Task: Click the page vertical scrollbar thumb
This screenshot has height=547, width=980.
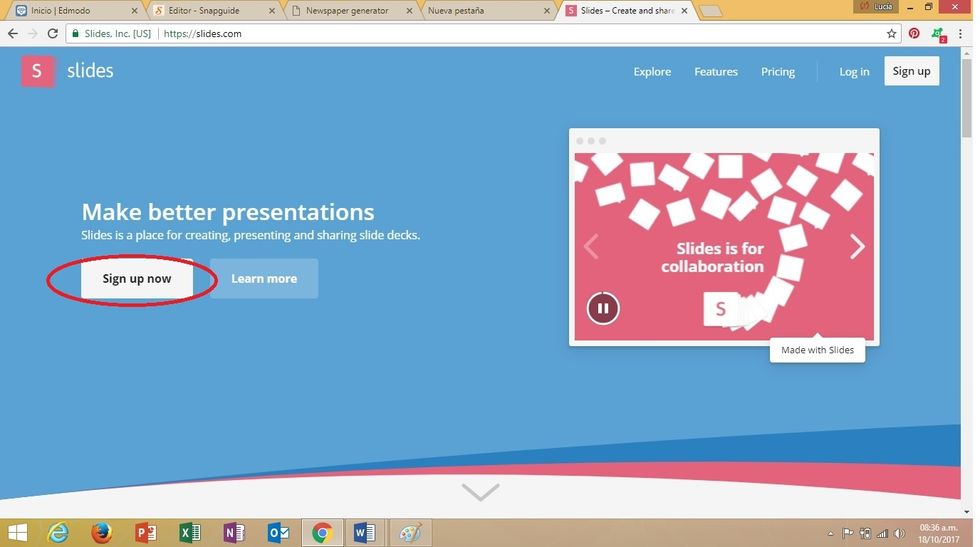Action: click(x=967, y=97)
